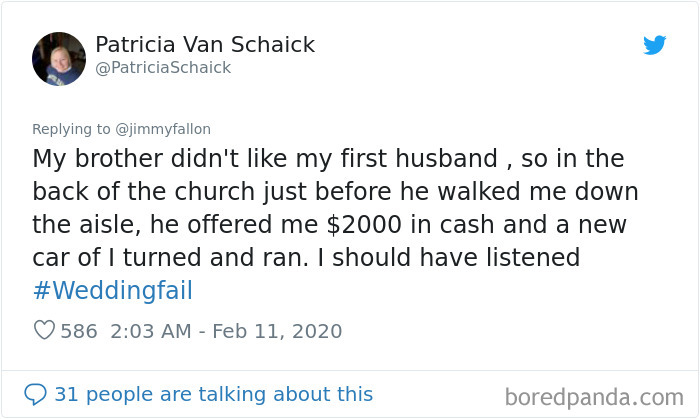Image resolution: width=700 pixels, height=419 pixels.
Task: Open "31 people are talking about this"
Action: pos(213,394)
